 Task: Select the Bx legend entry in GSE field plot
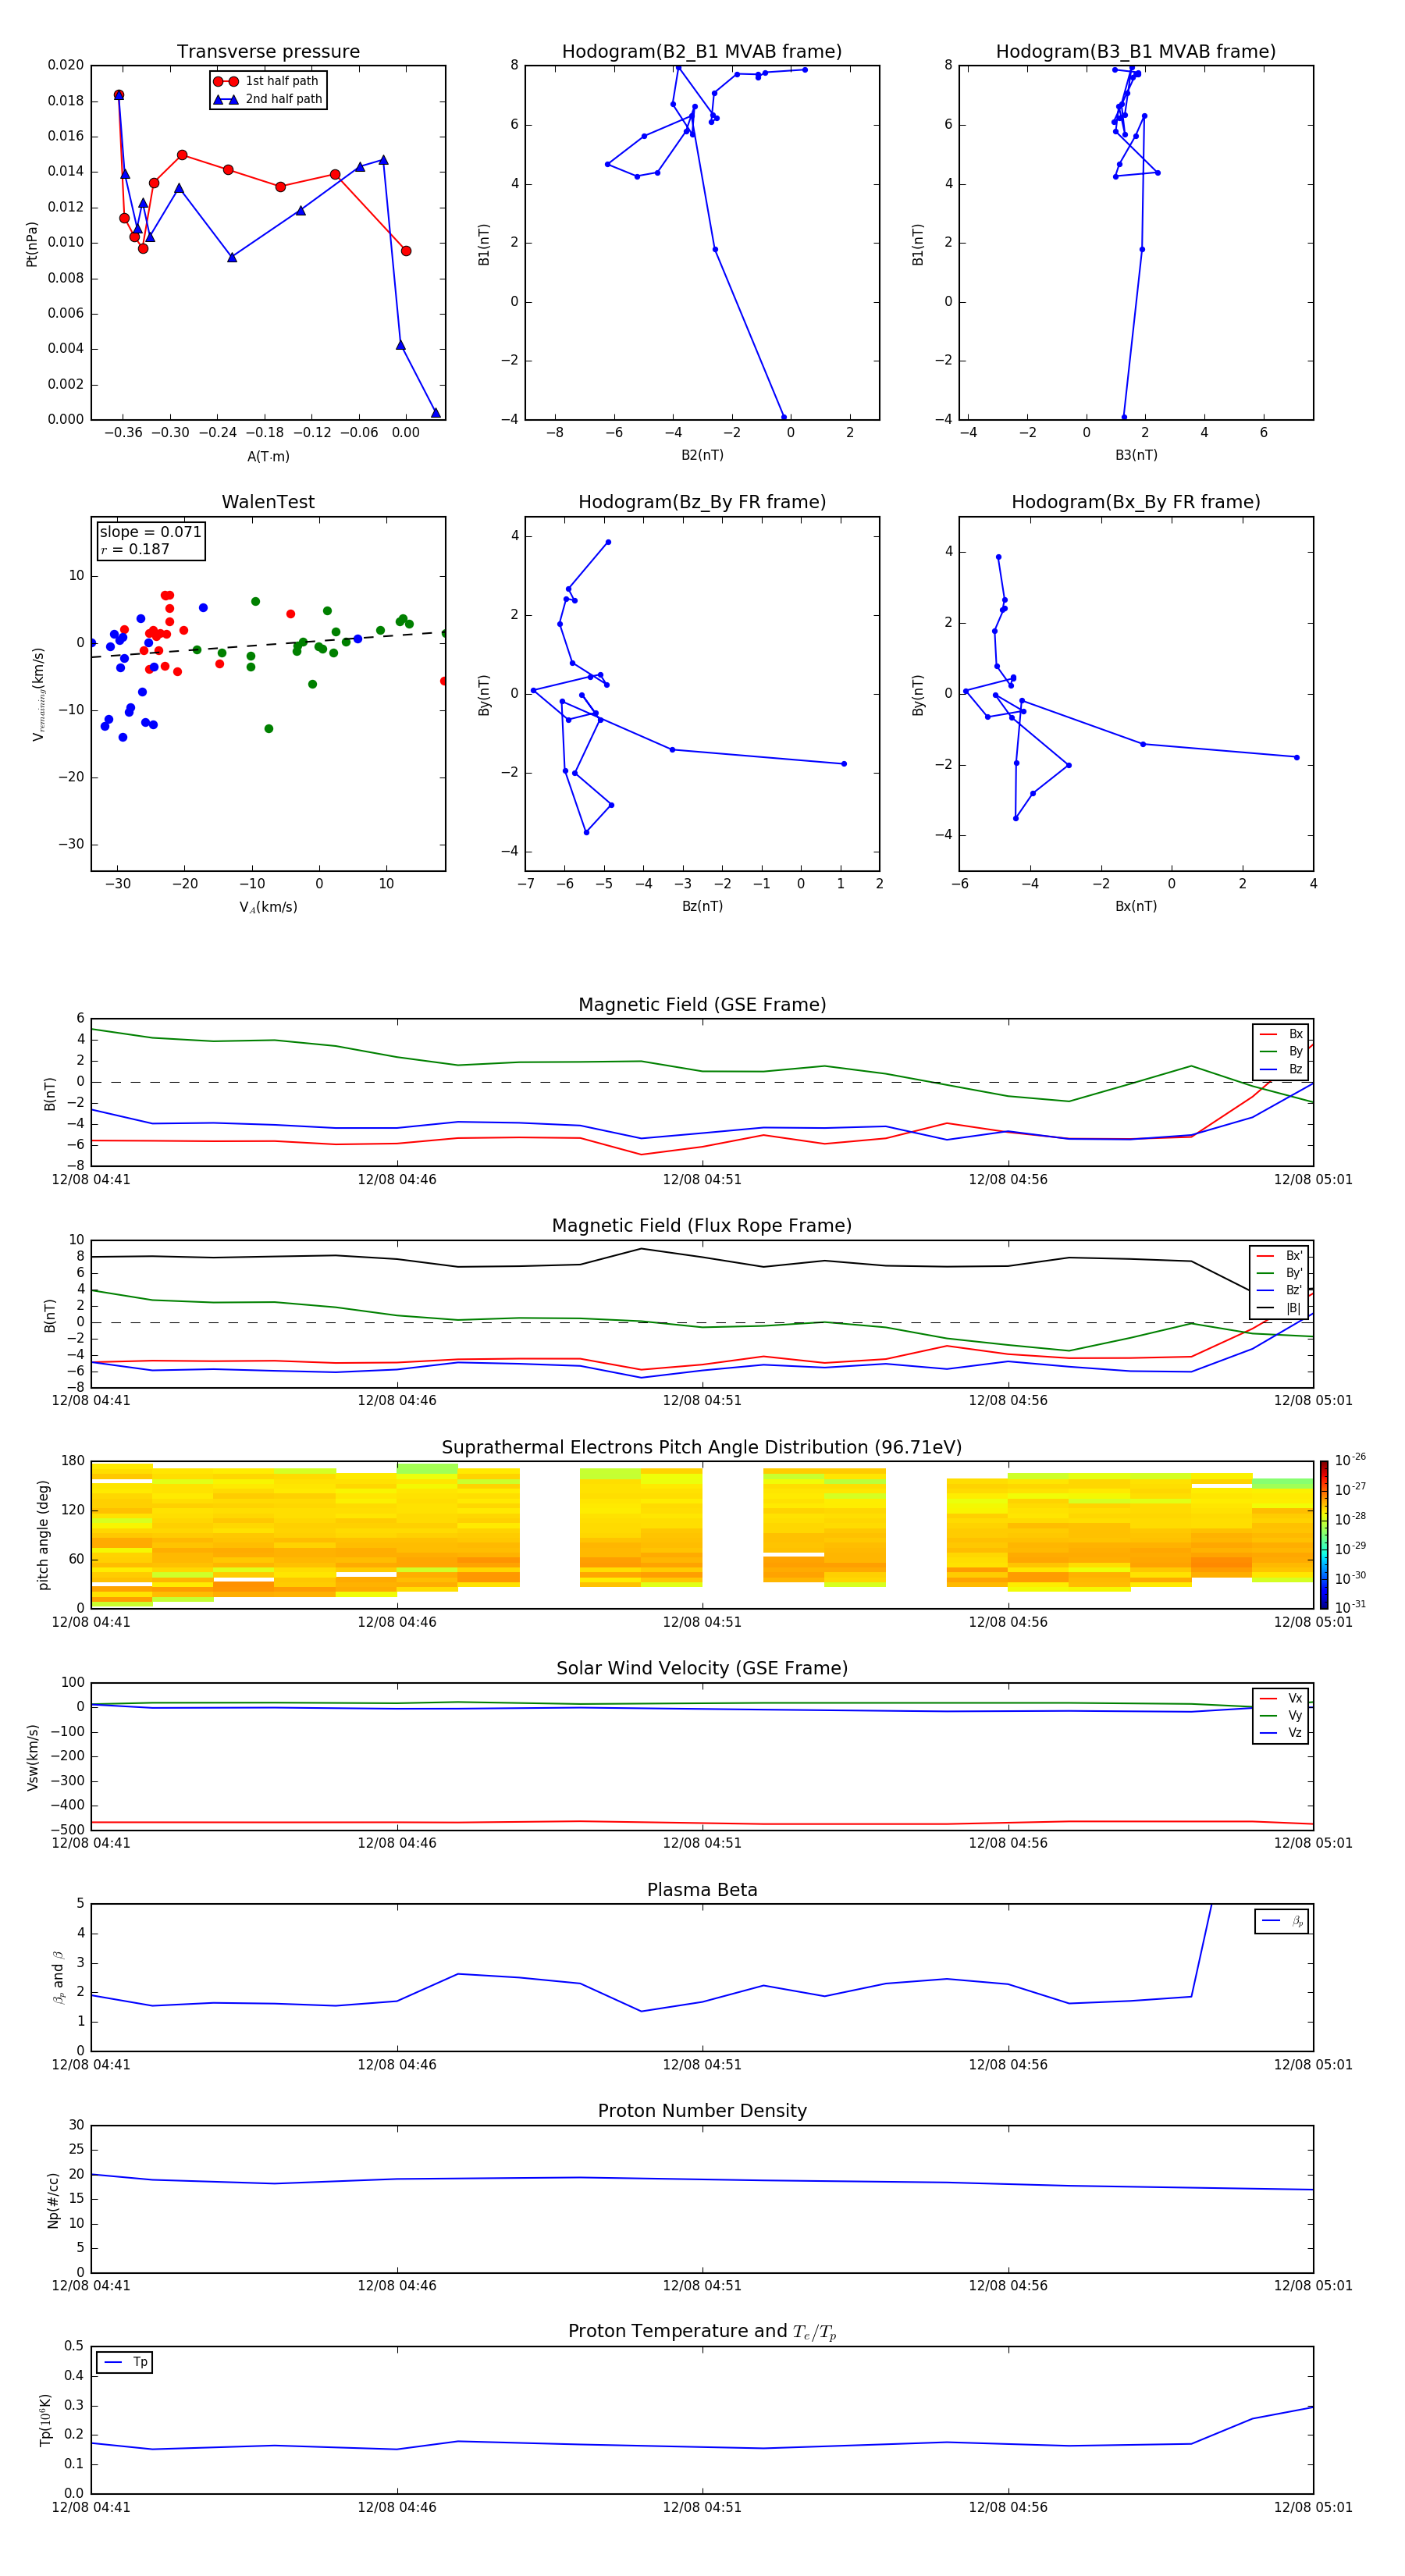(1281, 1034)
